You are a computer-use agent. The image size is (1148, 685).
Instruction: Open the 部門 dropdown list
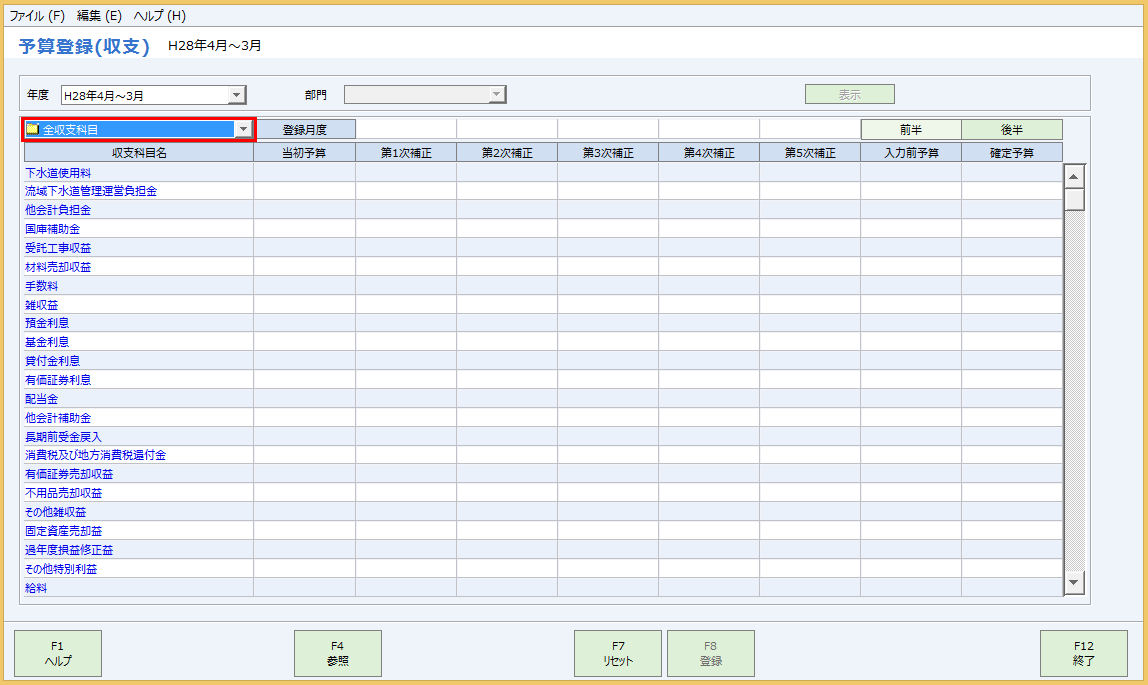click(x=496, y=96)
